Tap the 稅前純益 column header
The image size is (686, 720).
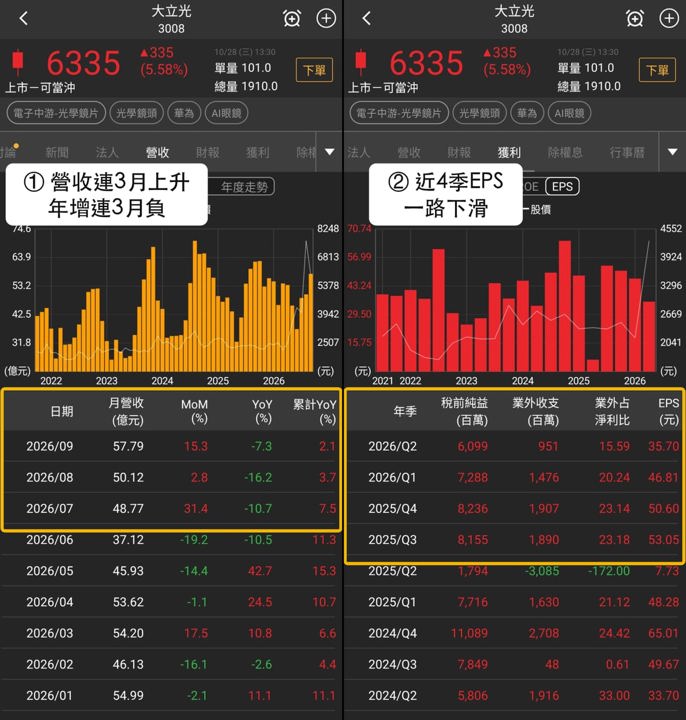tap(465, 411)
